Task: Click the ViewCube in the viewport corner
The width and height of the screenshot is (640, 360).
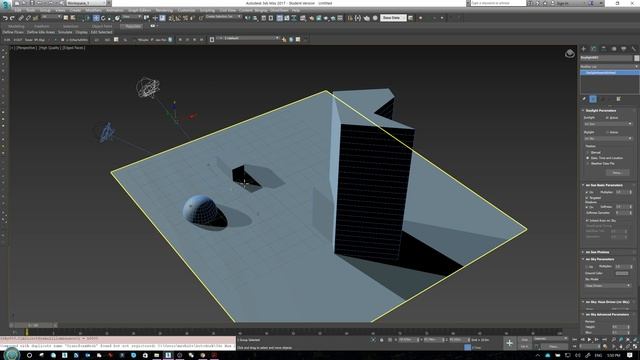Action: click(x=570, y=53)
